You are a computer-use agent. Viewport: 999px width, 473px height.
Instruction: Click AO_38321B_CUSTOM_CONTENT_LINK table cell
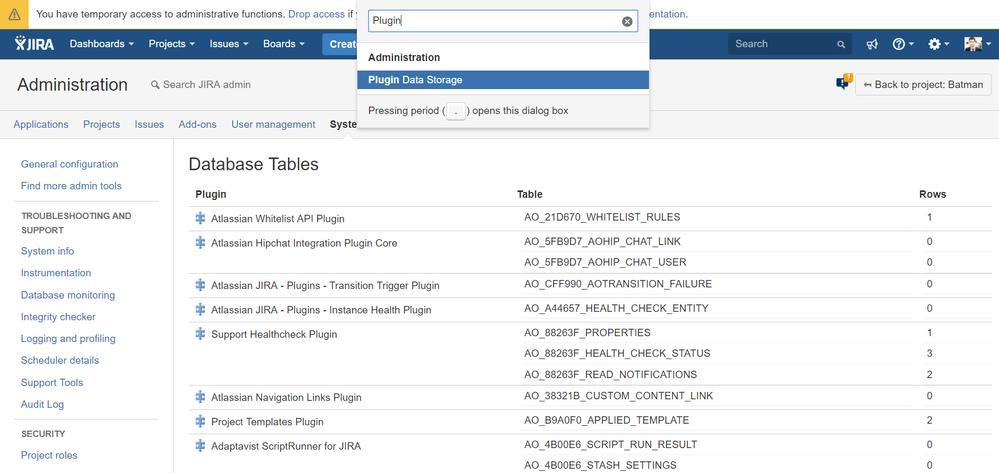pos(619,396)
